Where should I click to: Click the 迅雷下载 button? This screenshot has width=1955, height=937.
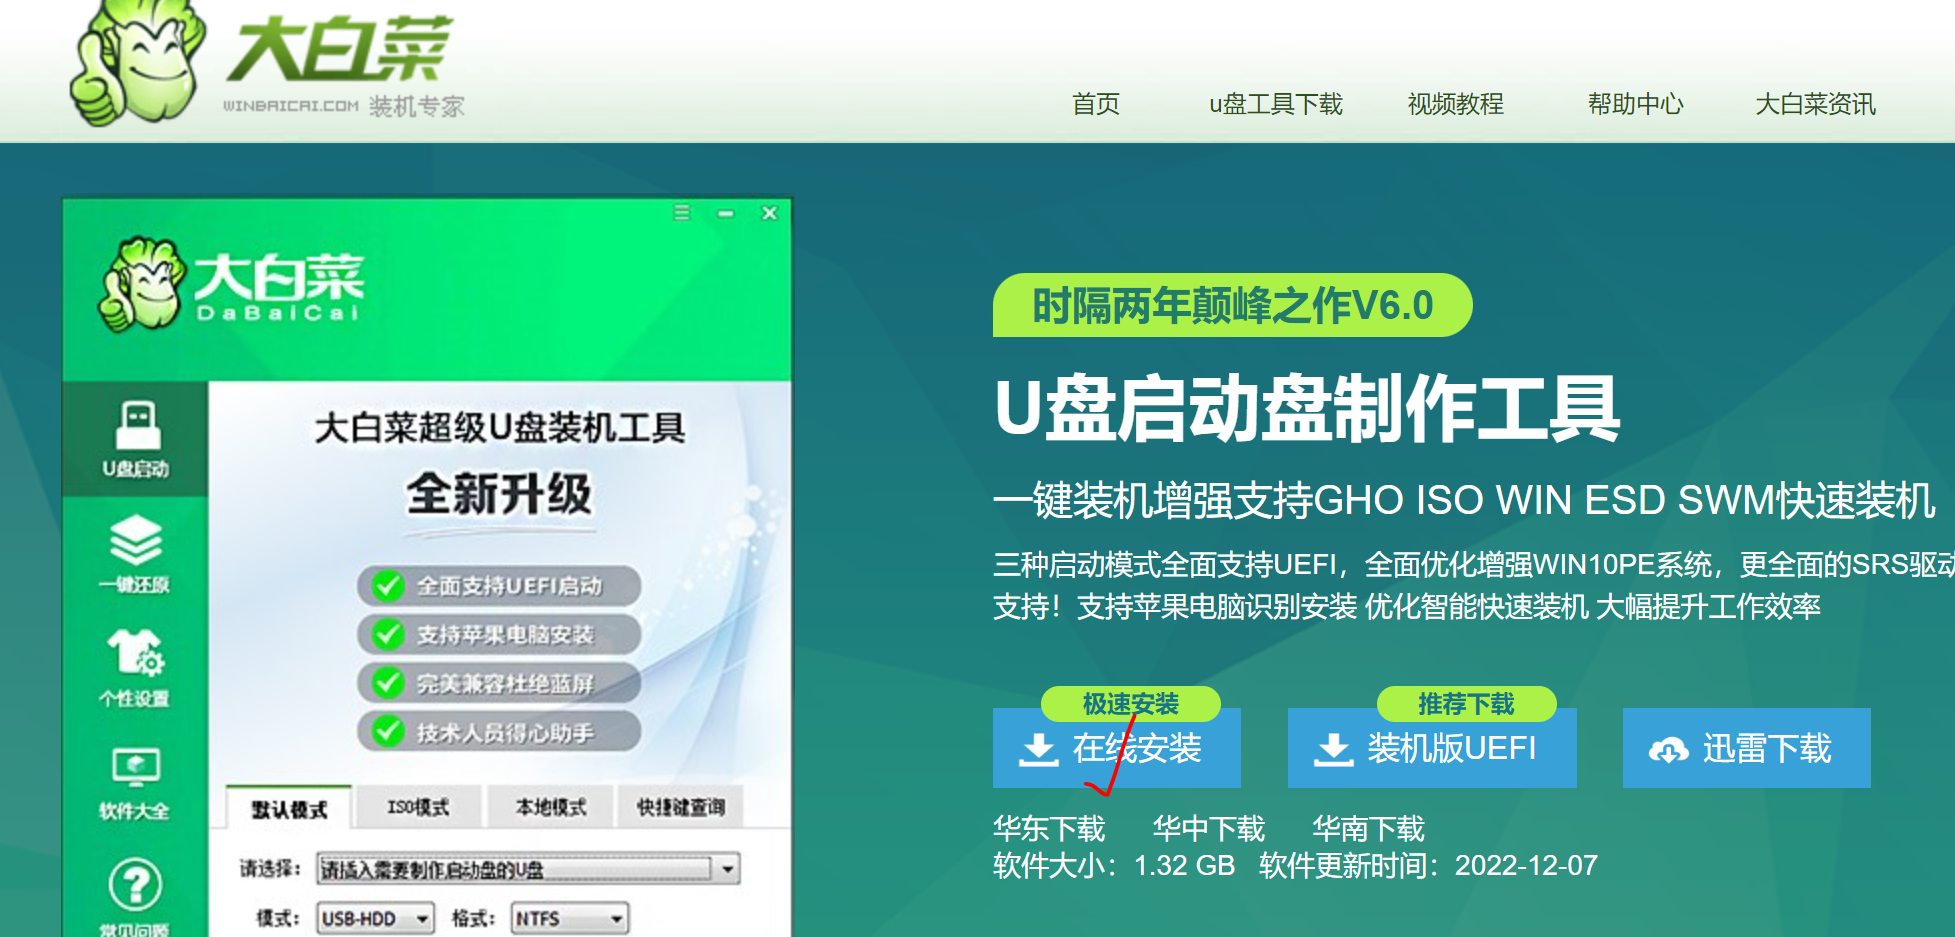[1747, 748]
